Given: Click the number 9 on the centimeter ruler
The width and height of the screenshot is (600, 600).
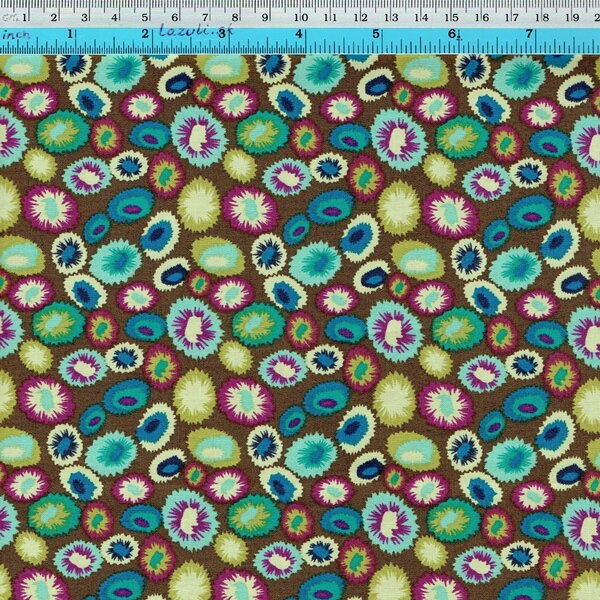Looking at the screenshot, I should point(265,17).
